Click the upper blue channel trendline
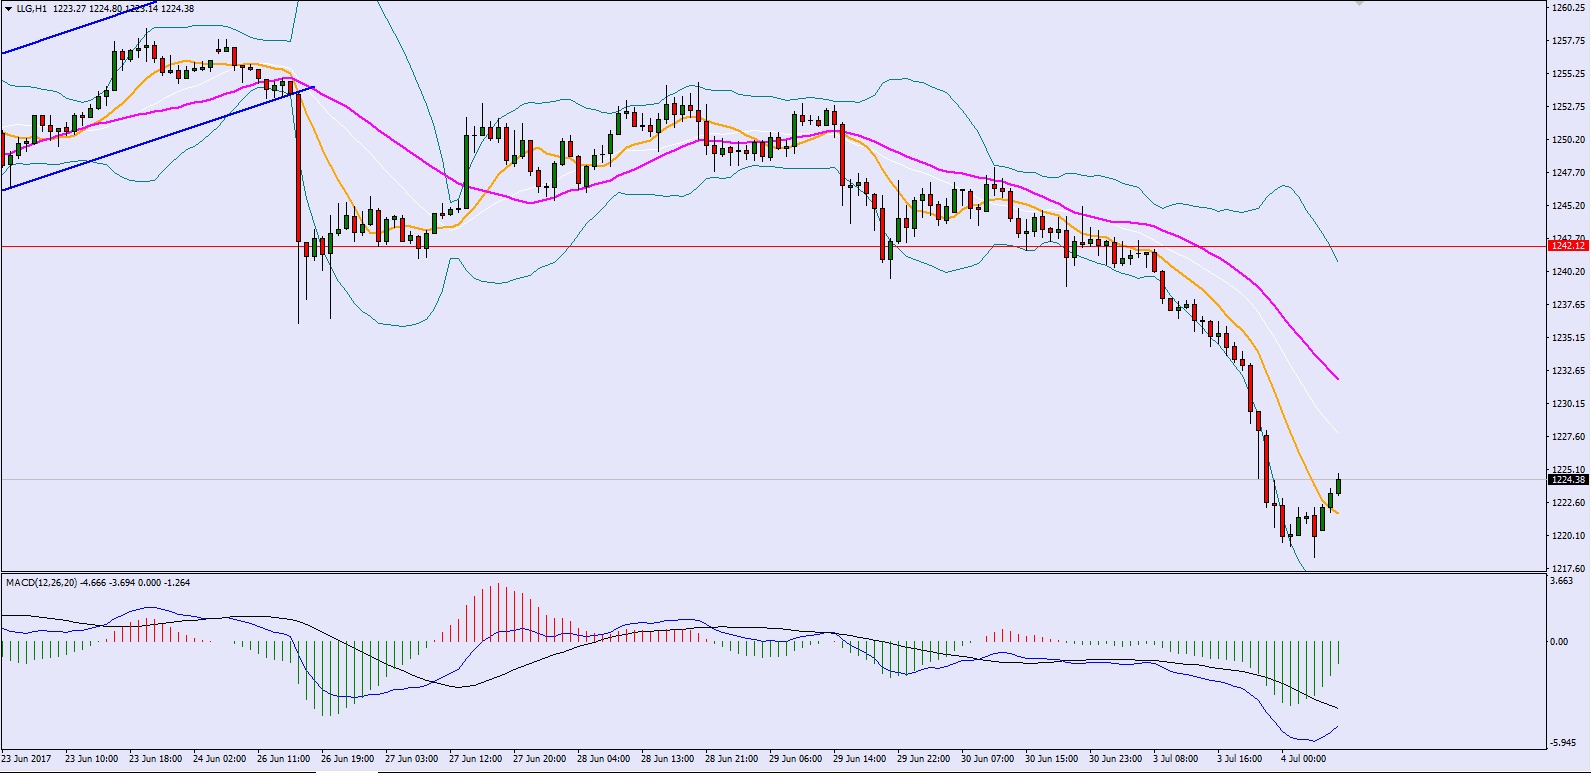Viewport: 1591px width, 773px height. pyautogui.click(x=60, y=35)
